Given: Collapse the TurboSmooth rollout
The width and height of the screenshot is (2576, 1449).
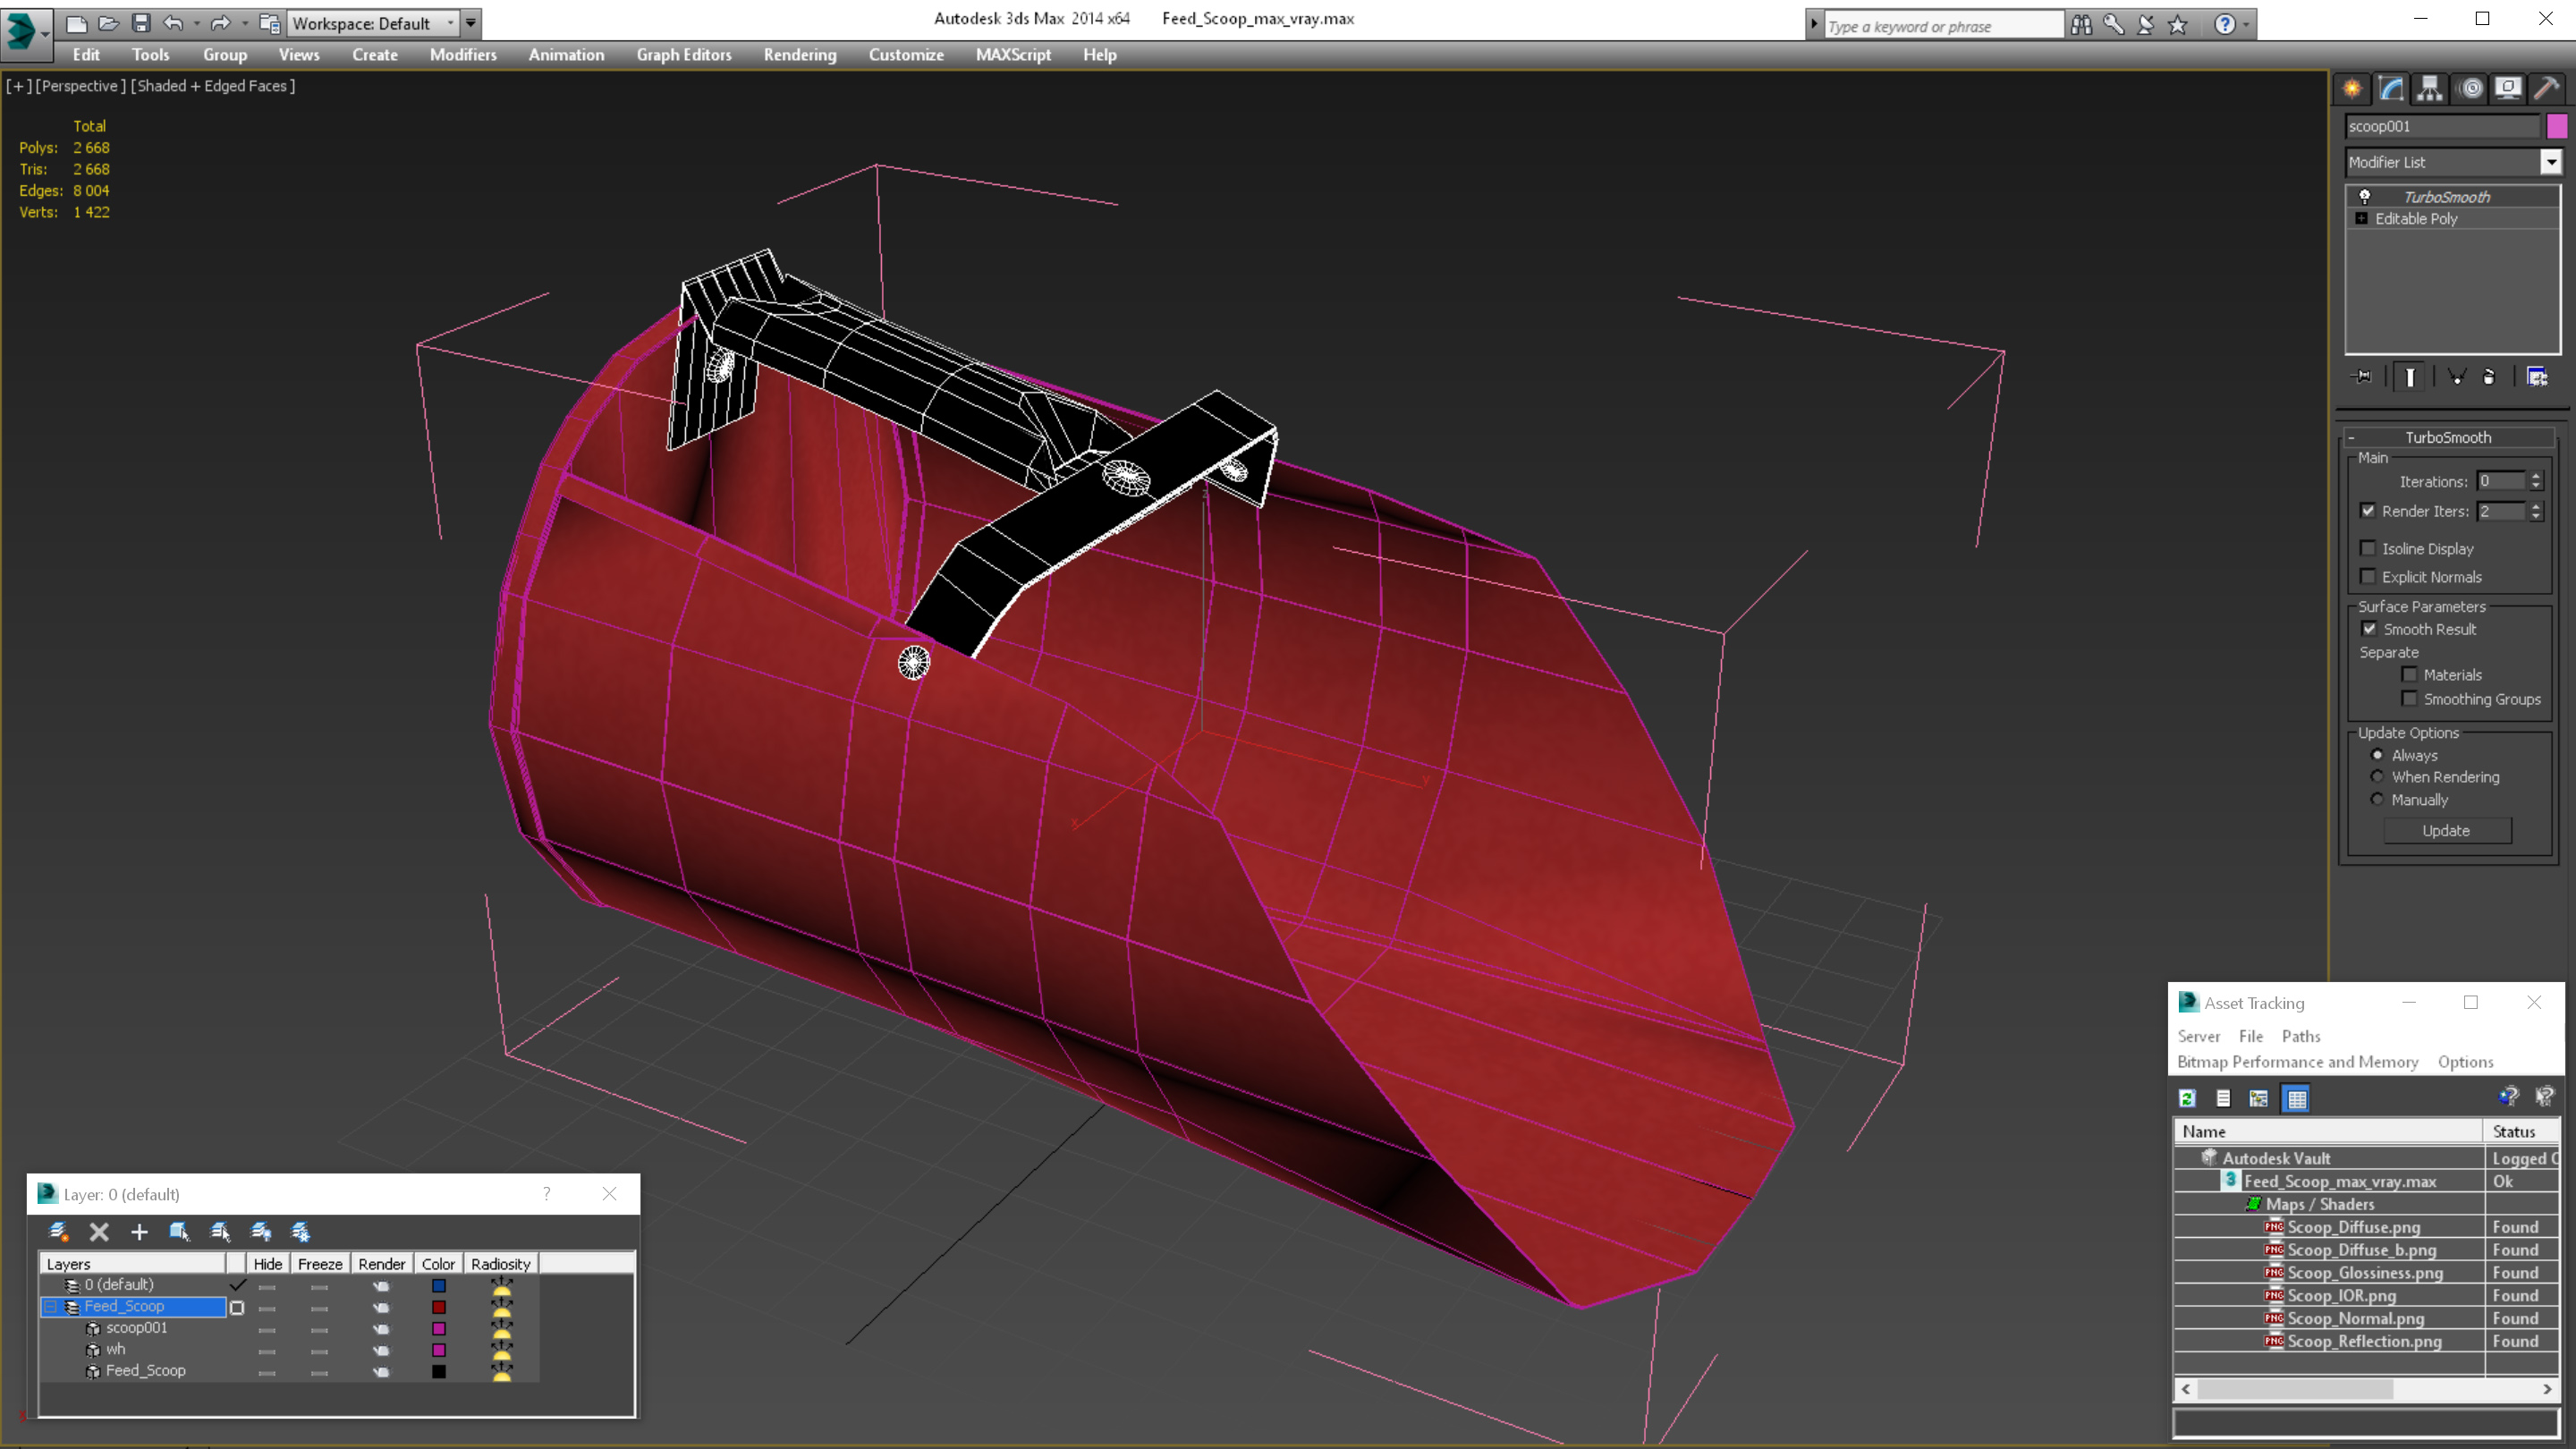Looking at the screenshot, I should pyautogui.click(x=2351, y=437).
